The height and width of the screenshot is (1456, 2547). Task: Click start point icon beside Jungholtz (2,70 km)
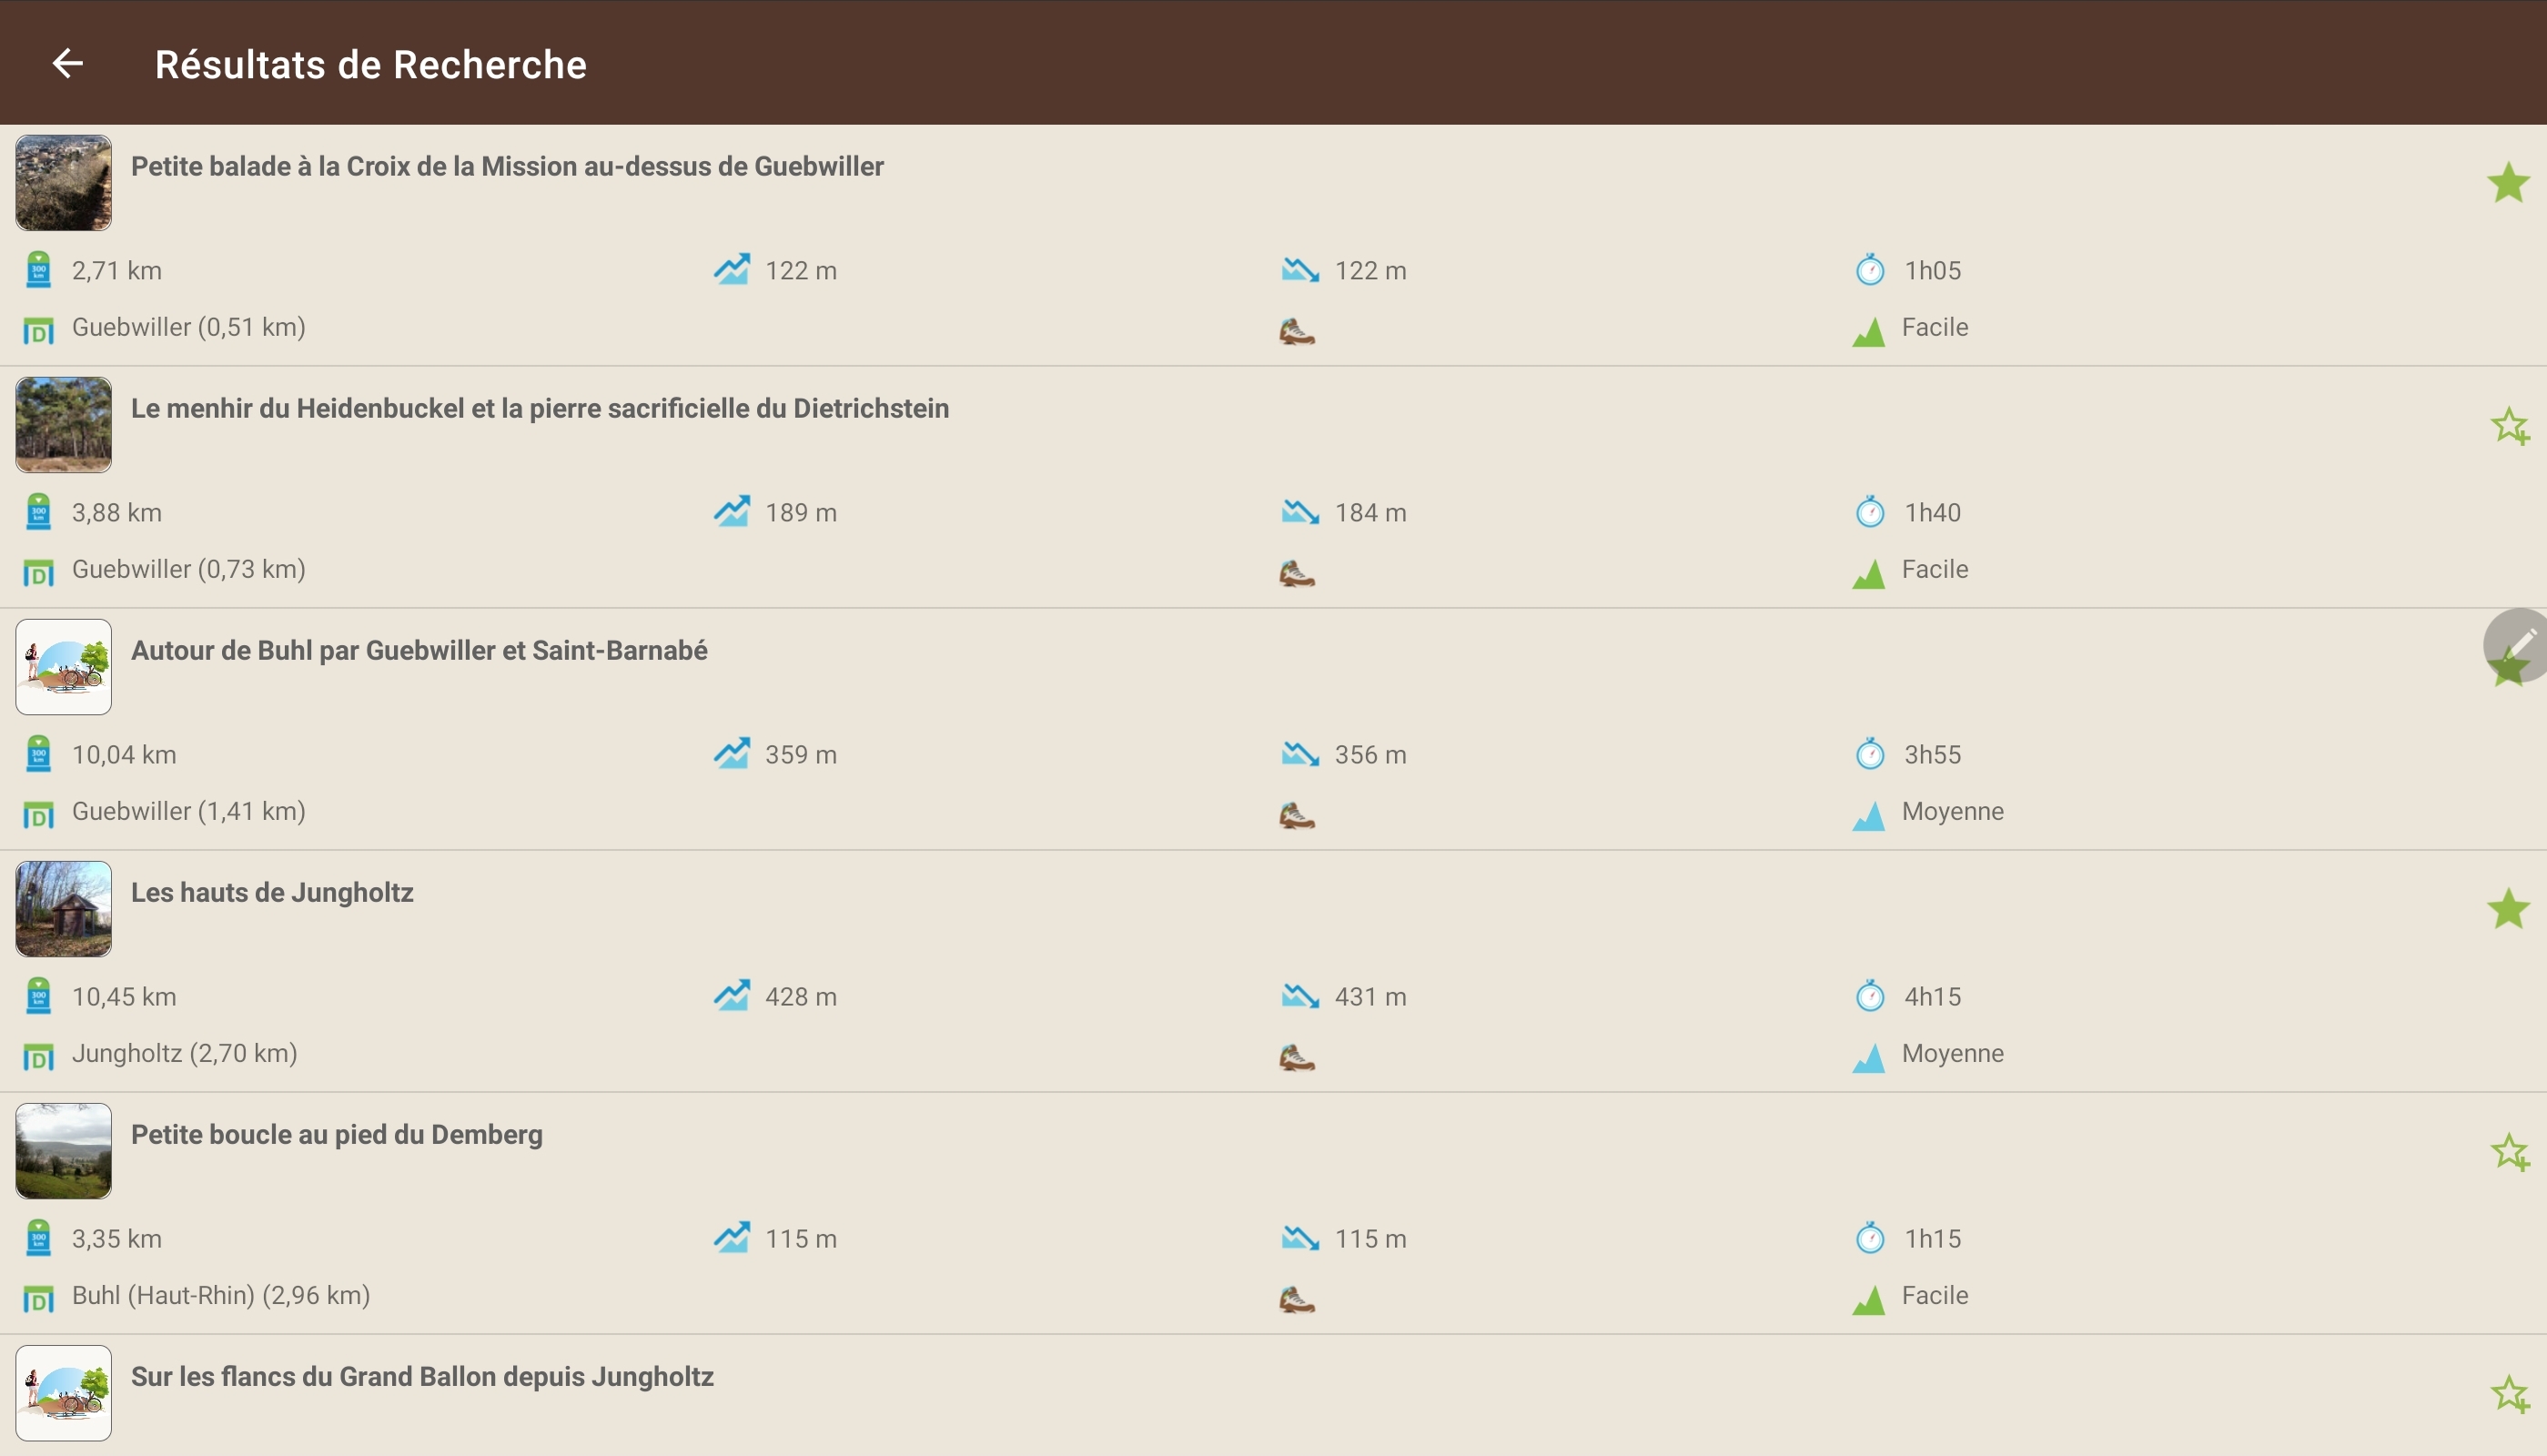pyautogui.click(x=38, y=1057)
